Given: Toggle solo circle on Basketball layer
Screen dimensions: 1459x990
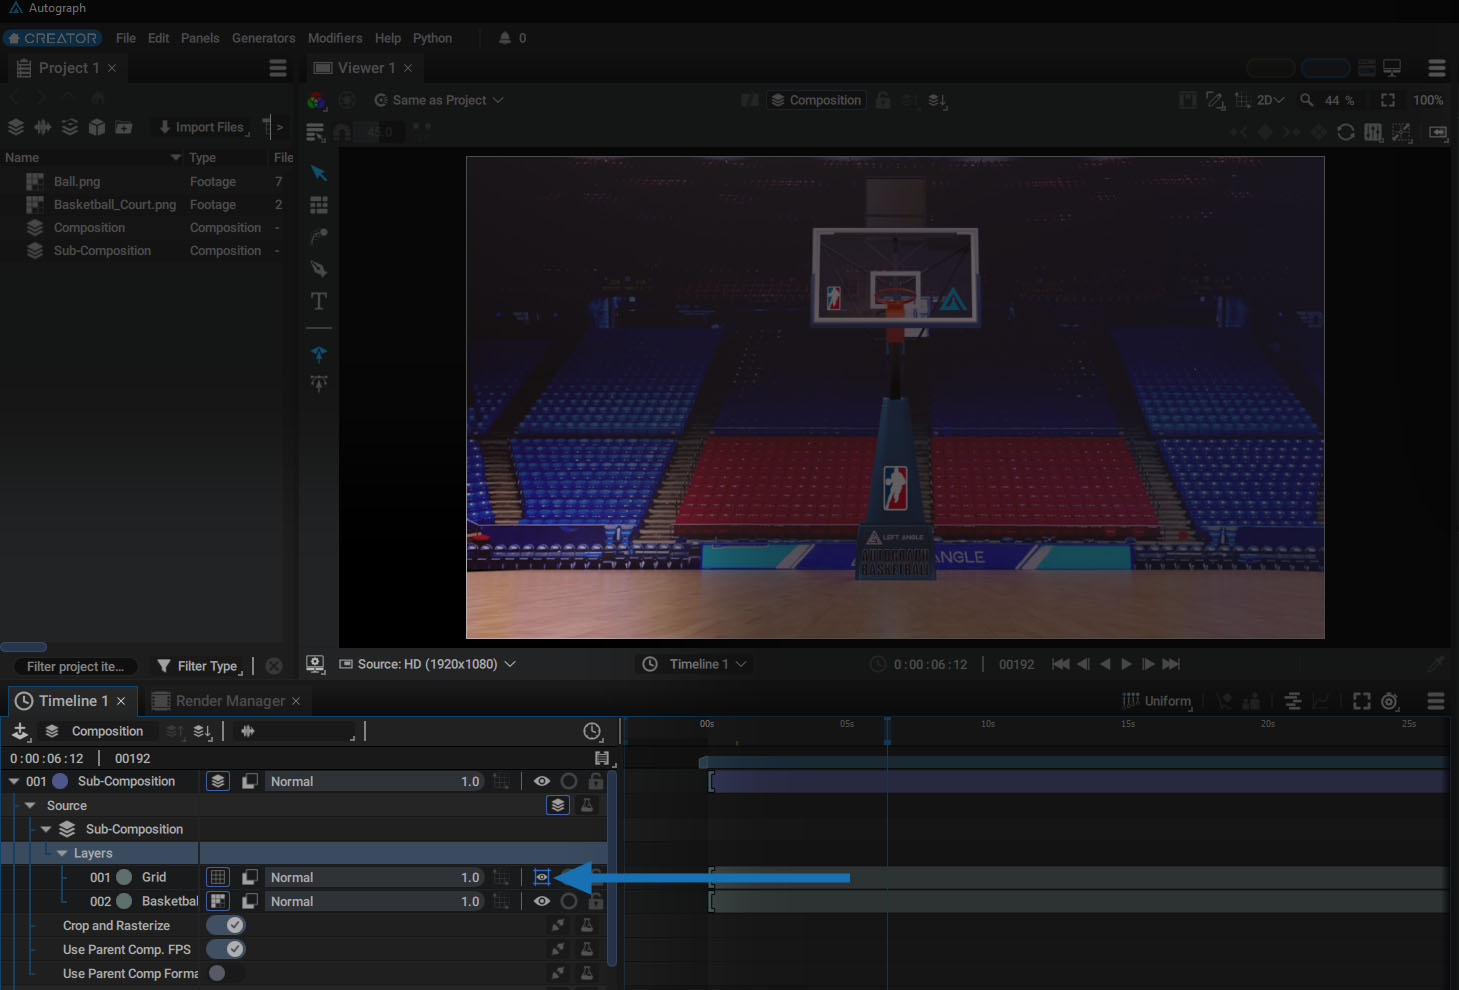Looking at the screenshot, I should coord(569,901).
